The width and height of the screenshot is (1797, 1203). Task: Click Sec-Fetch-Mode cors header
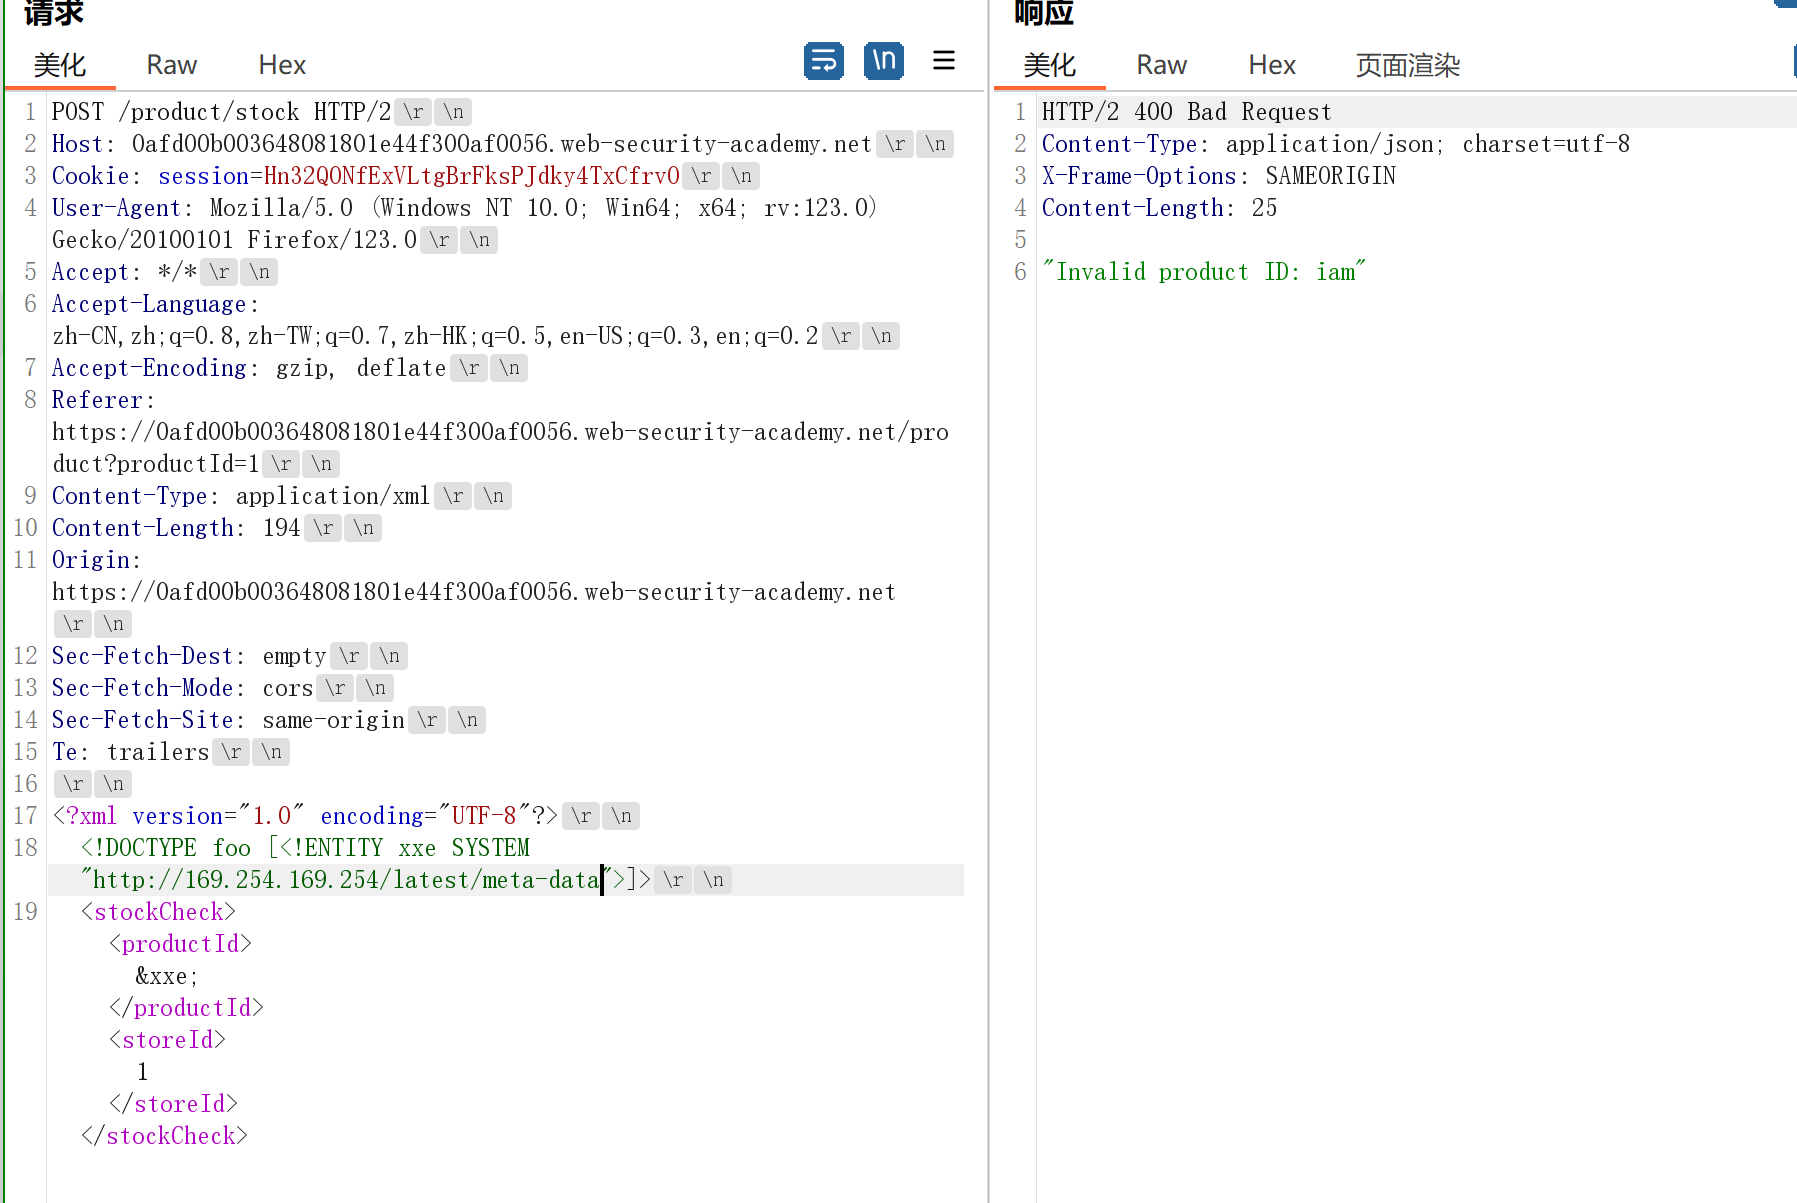(182, 688)
